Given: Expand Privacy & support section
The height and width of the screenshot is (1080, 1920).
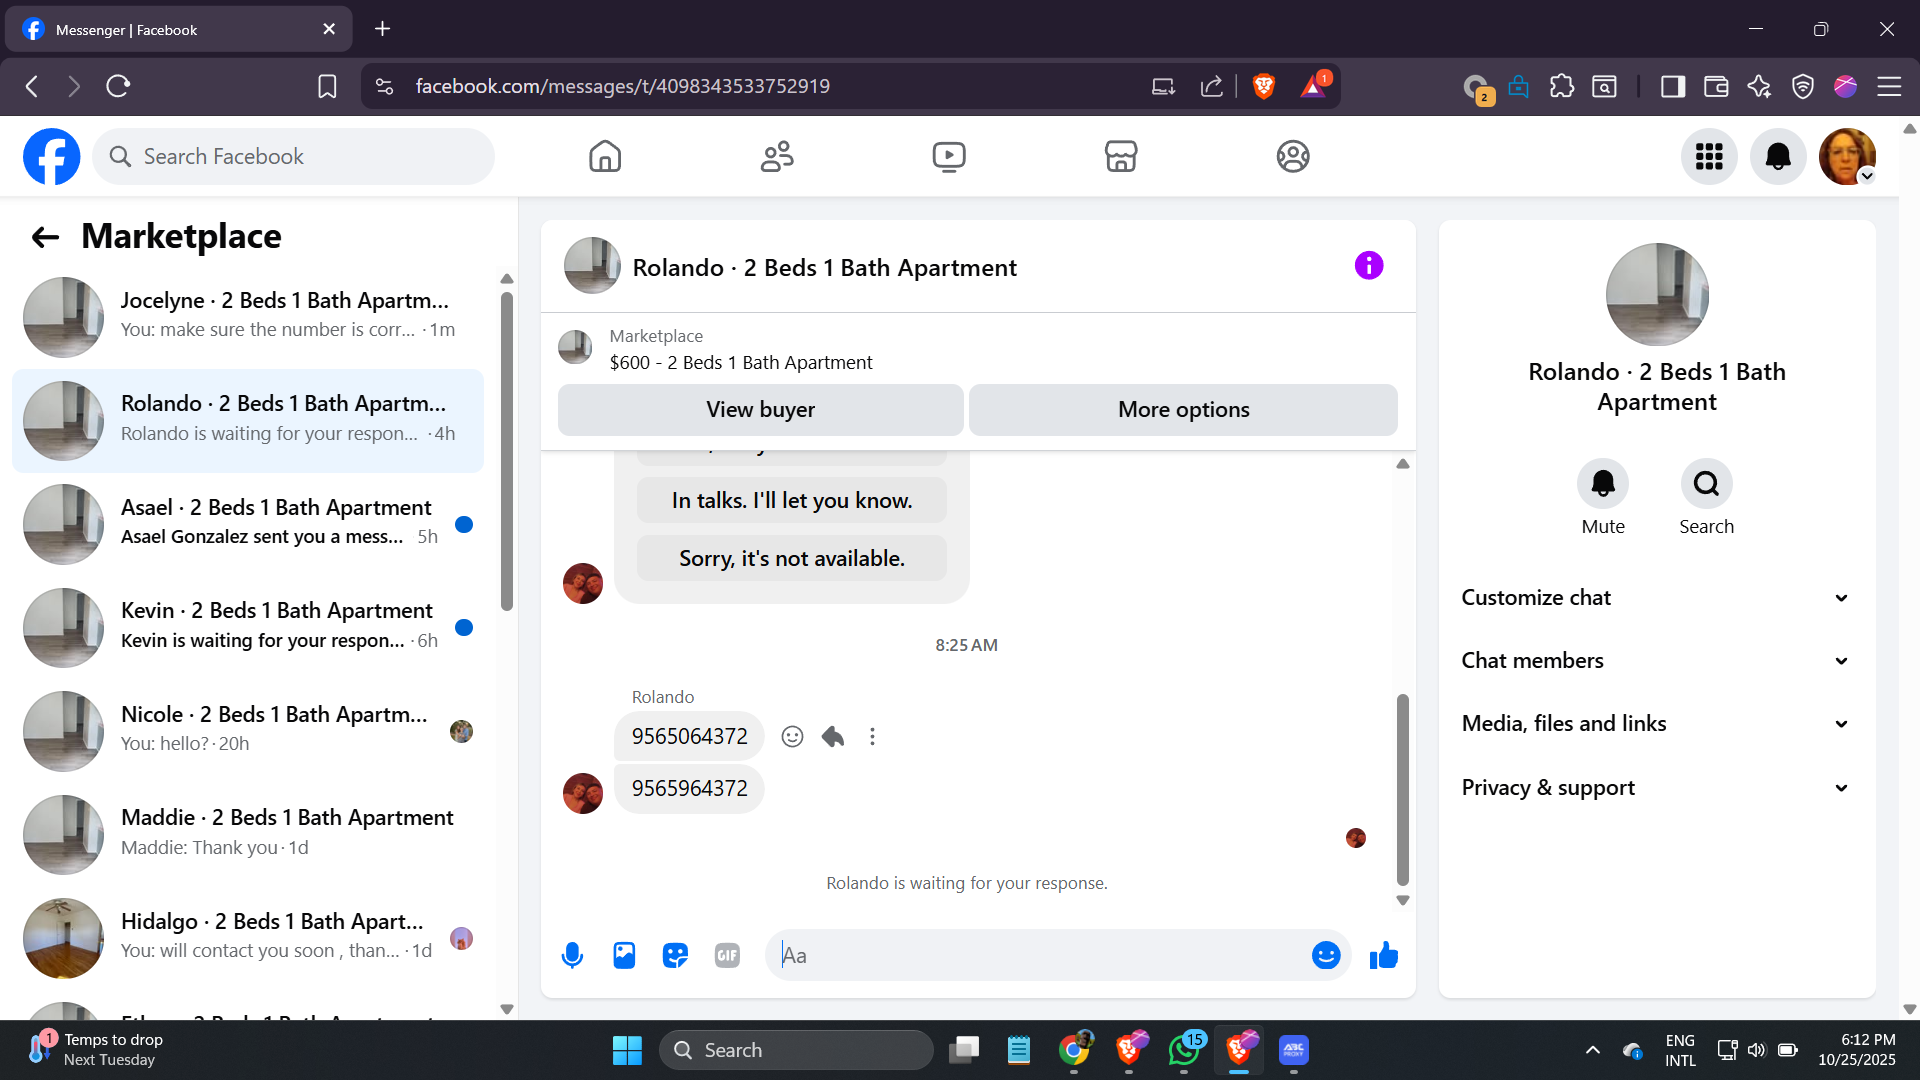Looking at the screenshot, I should (1656, 788).
